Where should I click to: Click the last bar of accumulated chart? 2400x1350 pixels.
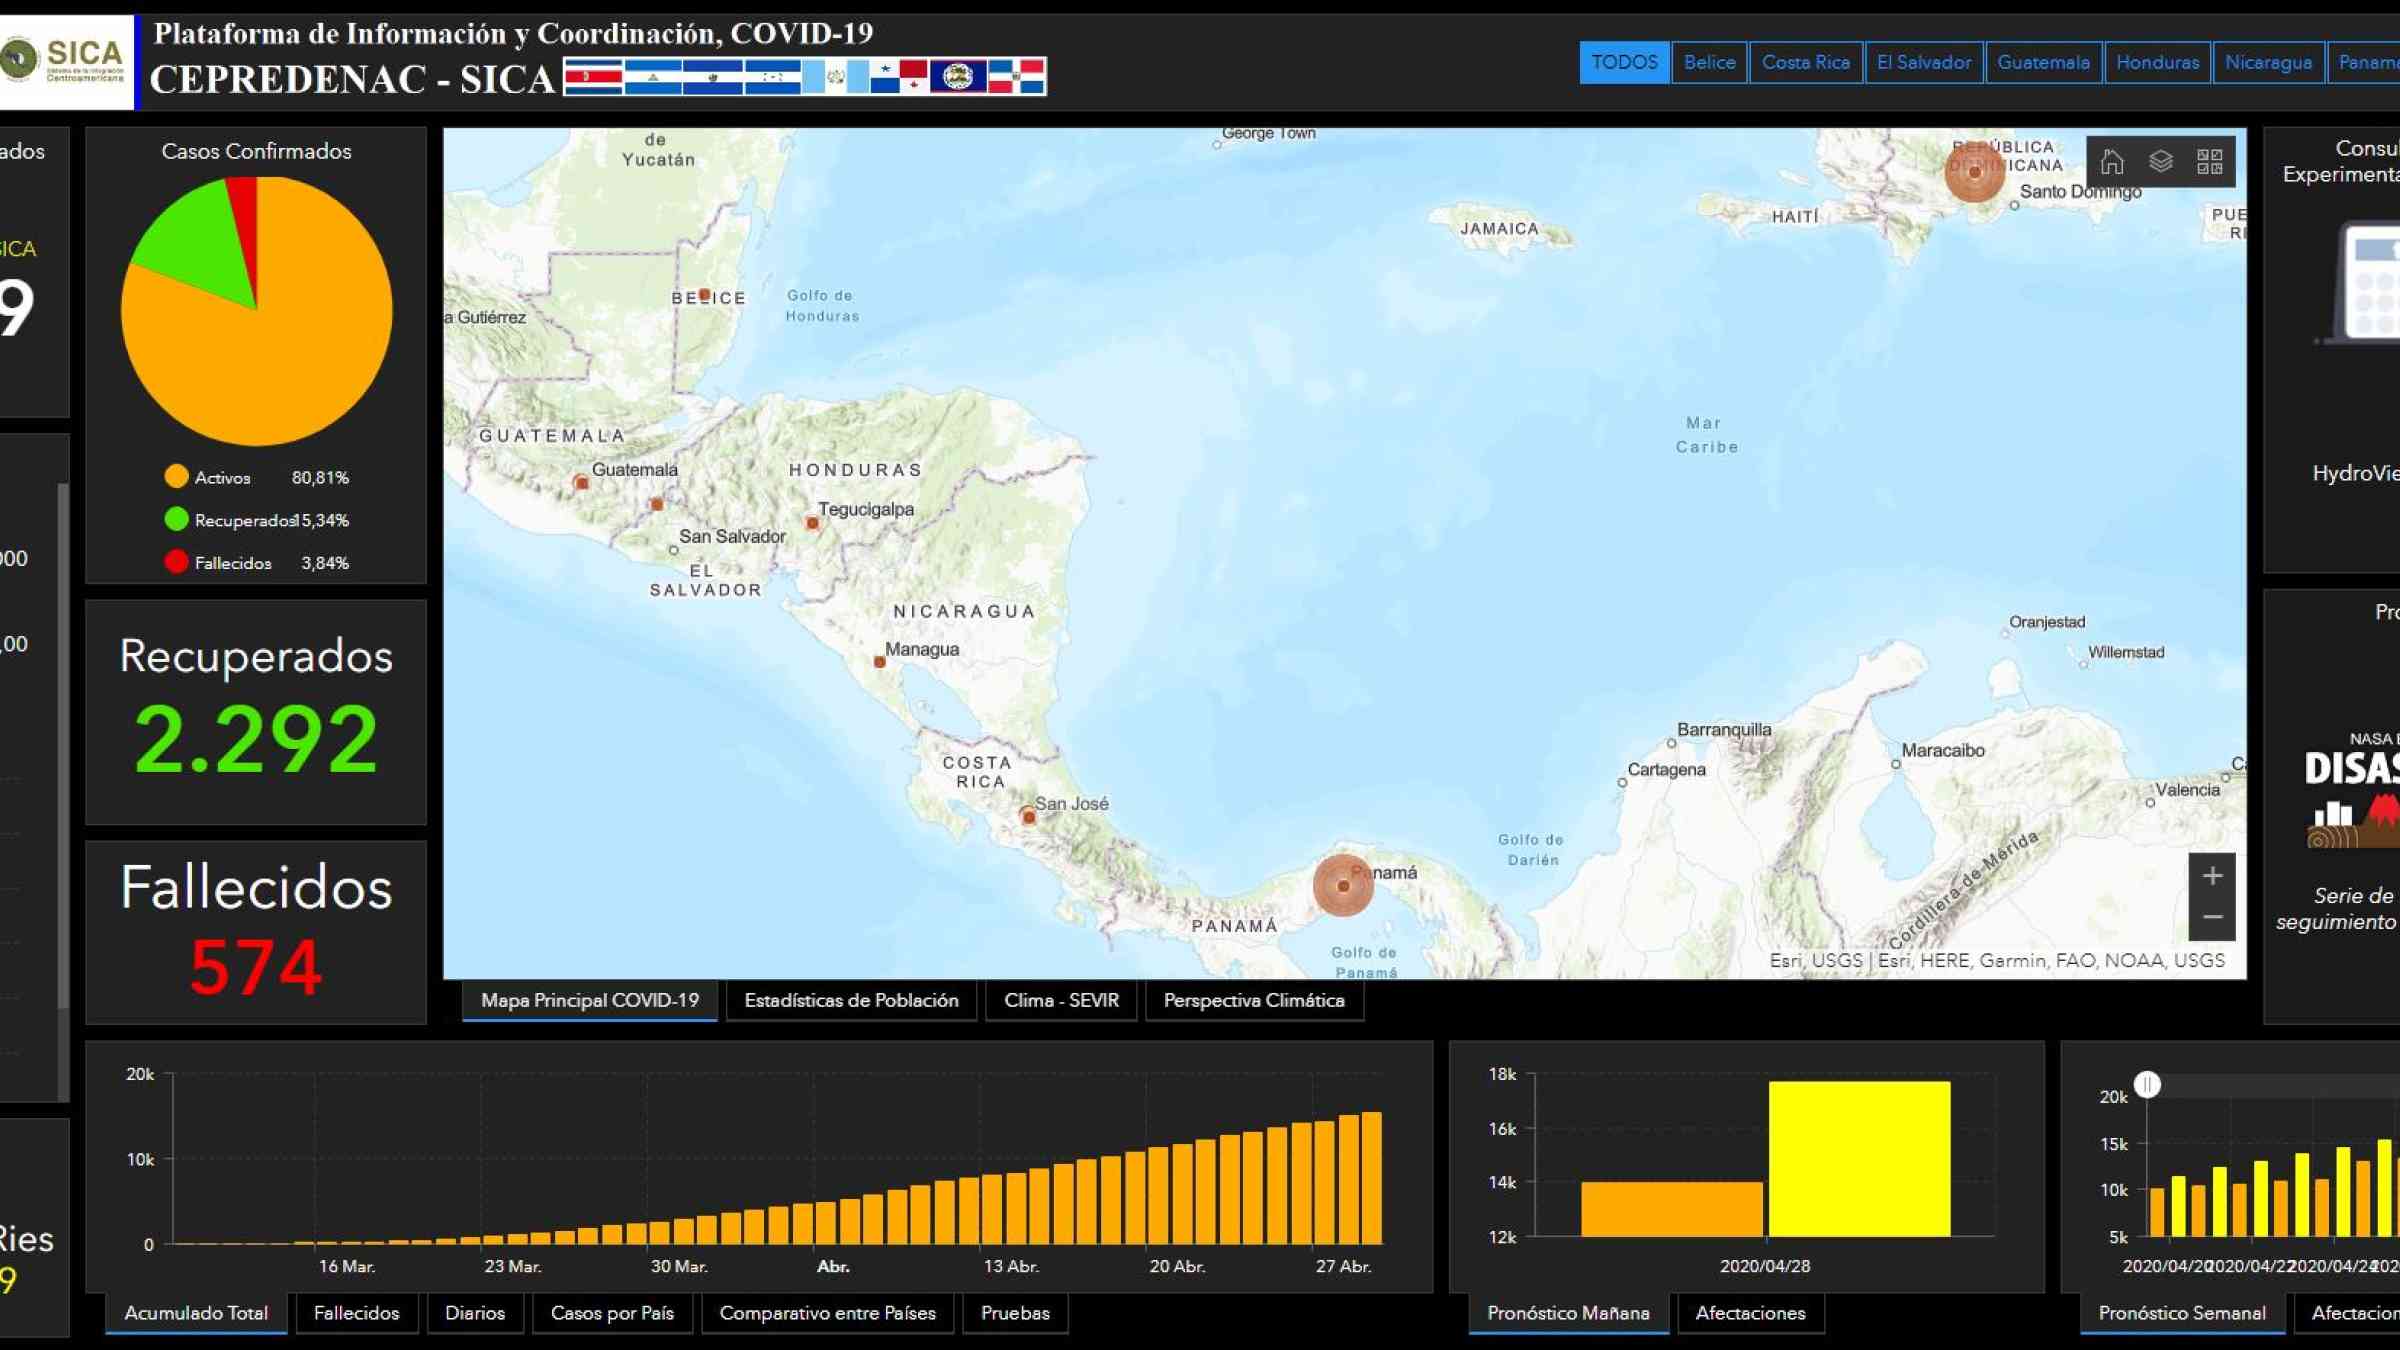pyautogui.click(x=1371, y=1178)
